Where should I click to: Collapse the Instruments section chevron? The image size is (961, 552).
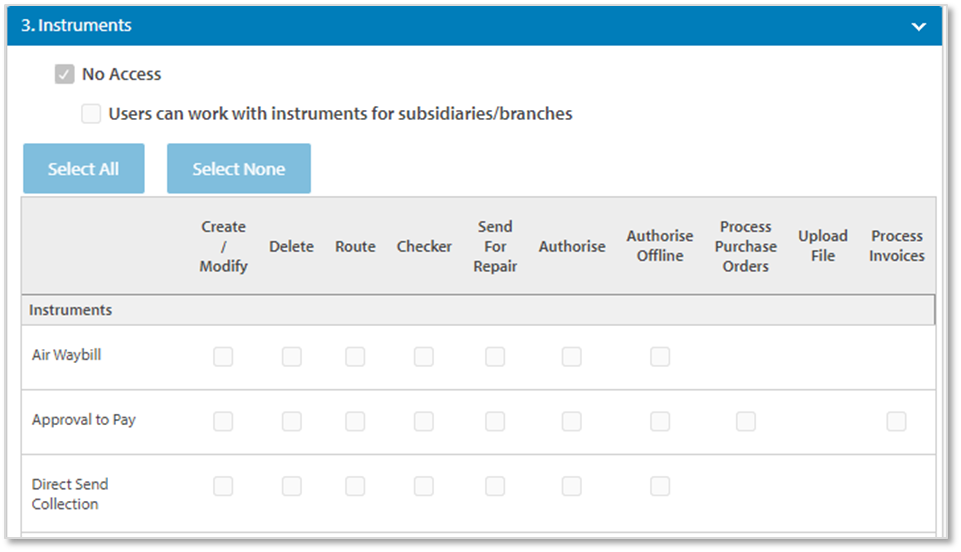pyautogui.click(x=919, y=27)
